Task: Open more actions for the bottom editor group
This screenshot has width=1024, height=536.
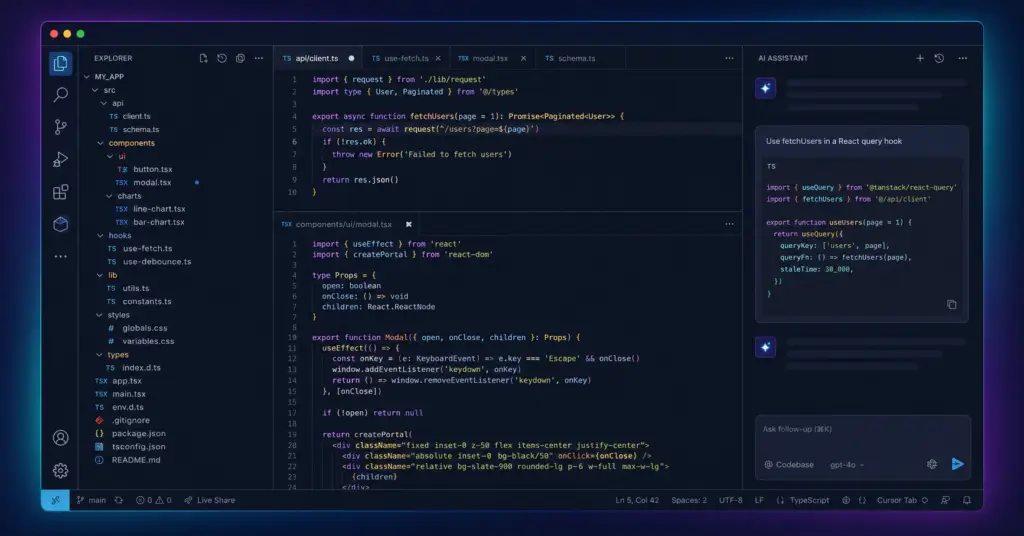Action: tap(729, 224)
